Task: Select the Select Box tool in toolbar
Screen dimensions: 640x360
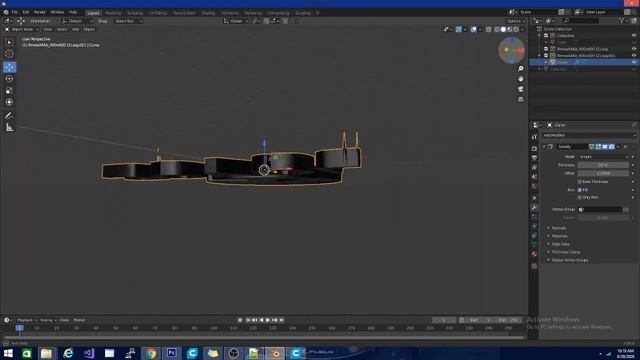Action: [9, 42]
